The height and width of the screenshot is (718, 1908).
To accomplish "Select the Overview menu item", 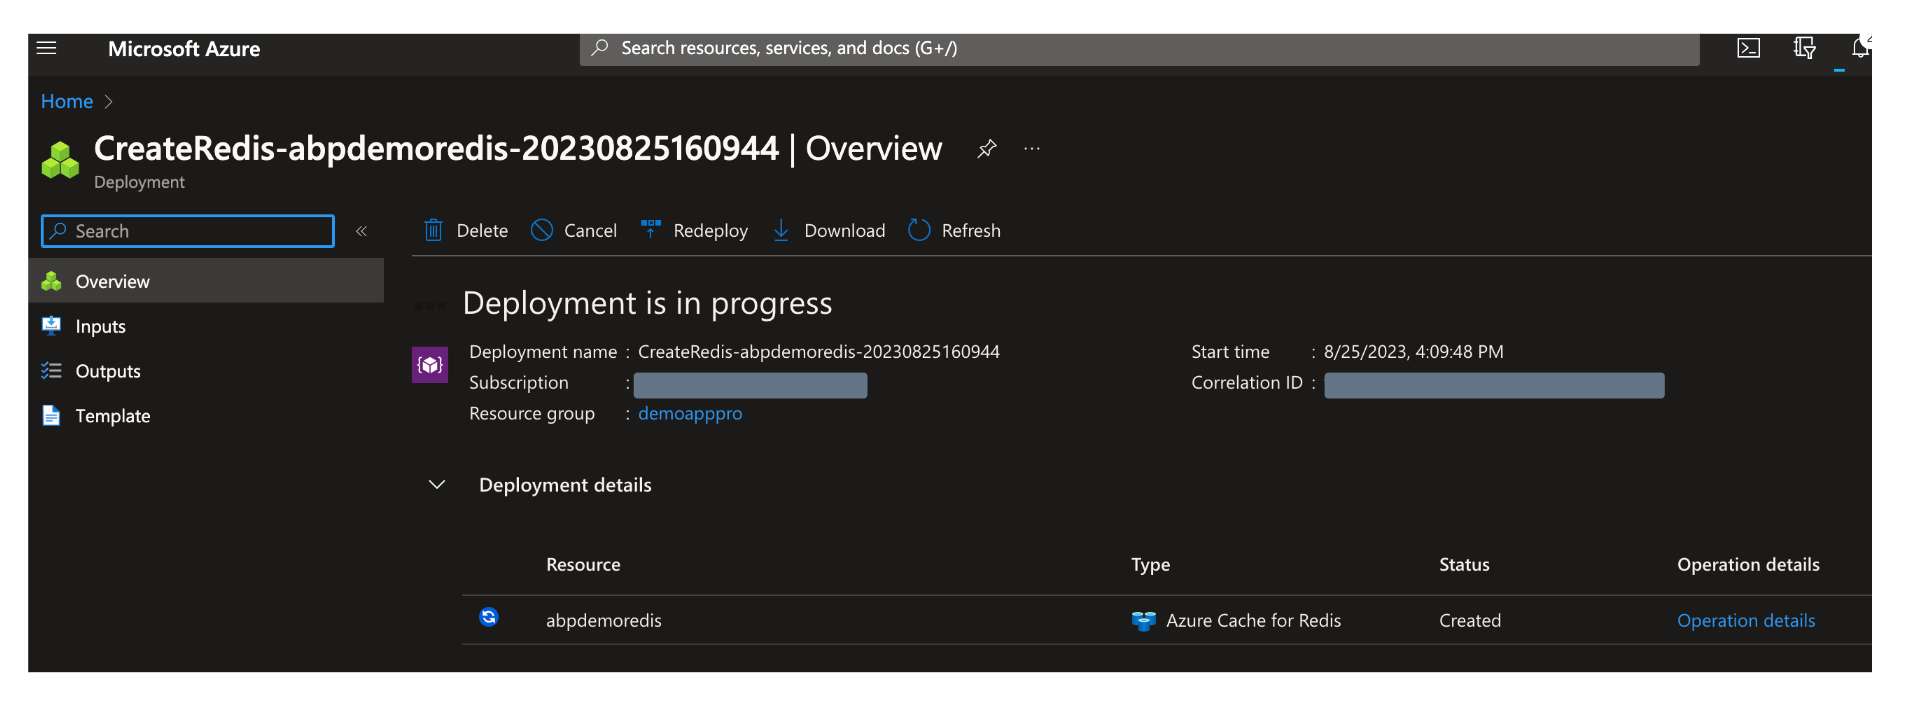I will pos(206,281).
